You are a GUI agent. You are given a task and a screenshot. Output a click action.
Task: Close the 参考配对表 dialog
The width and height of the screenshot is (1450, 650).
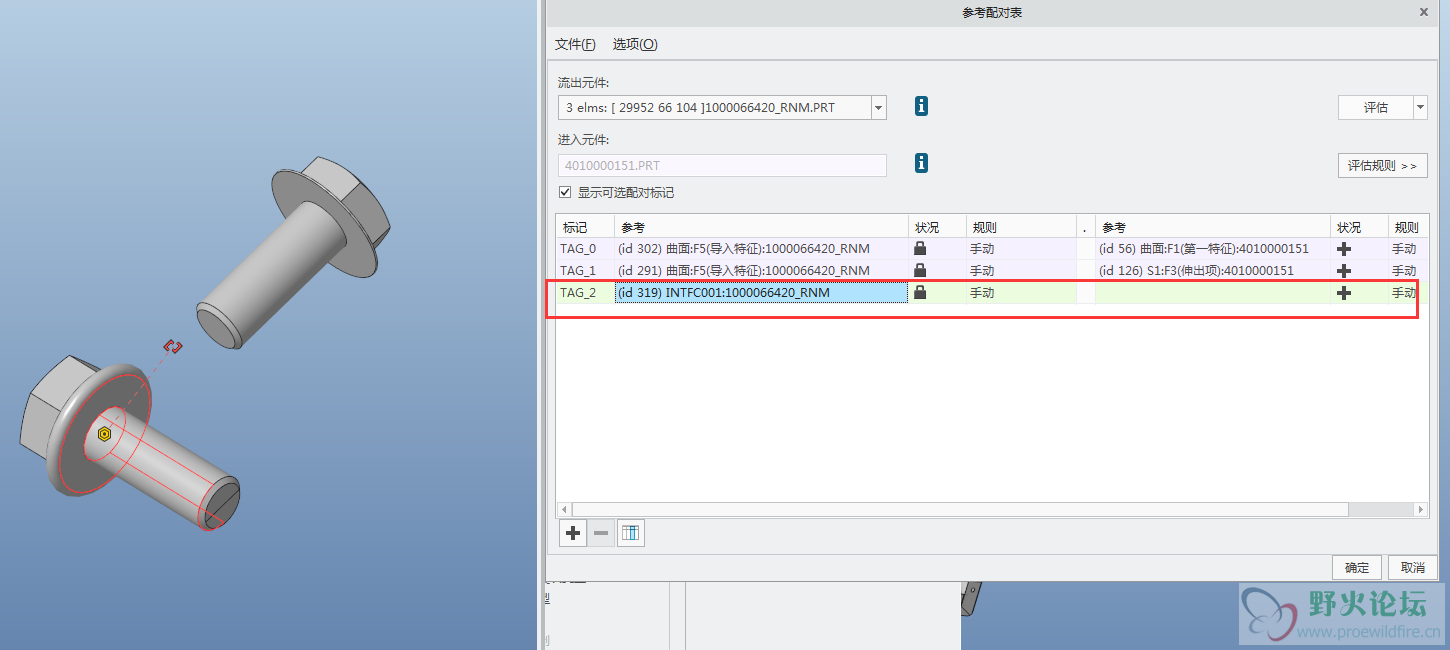[x=1424, y=12]
